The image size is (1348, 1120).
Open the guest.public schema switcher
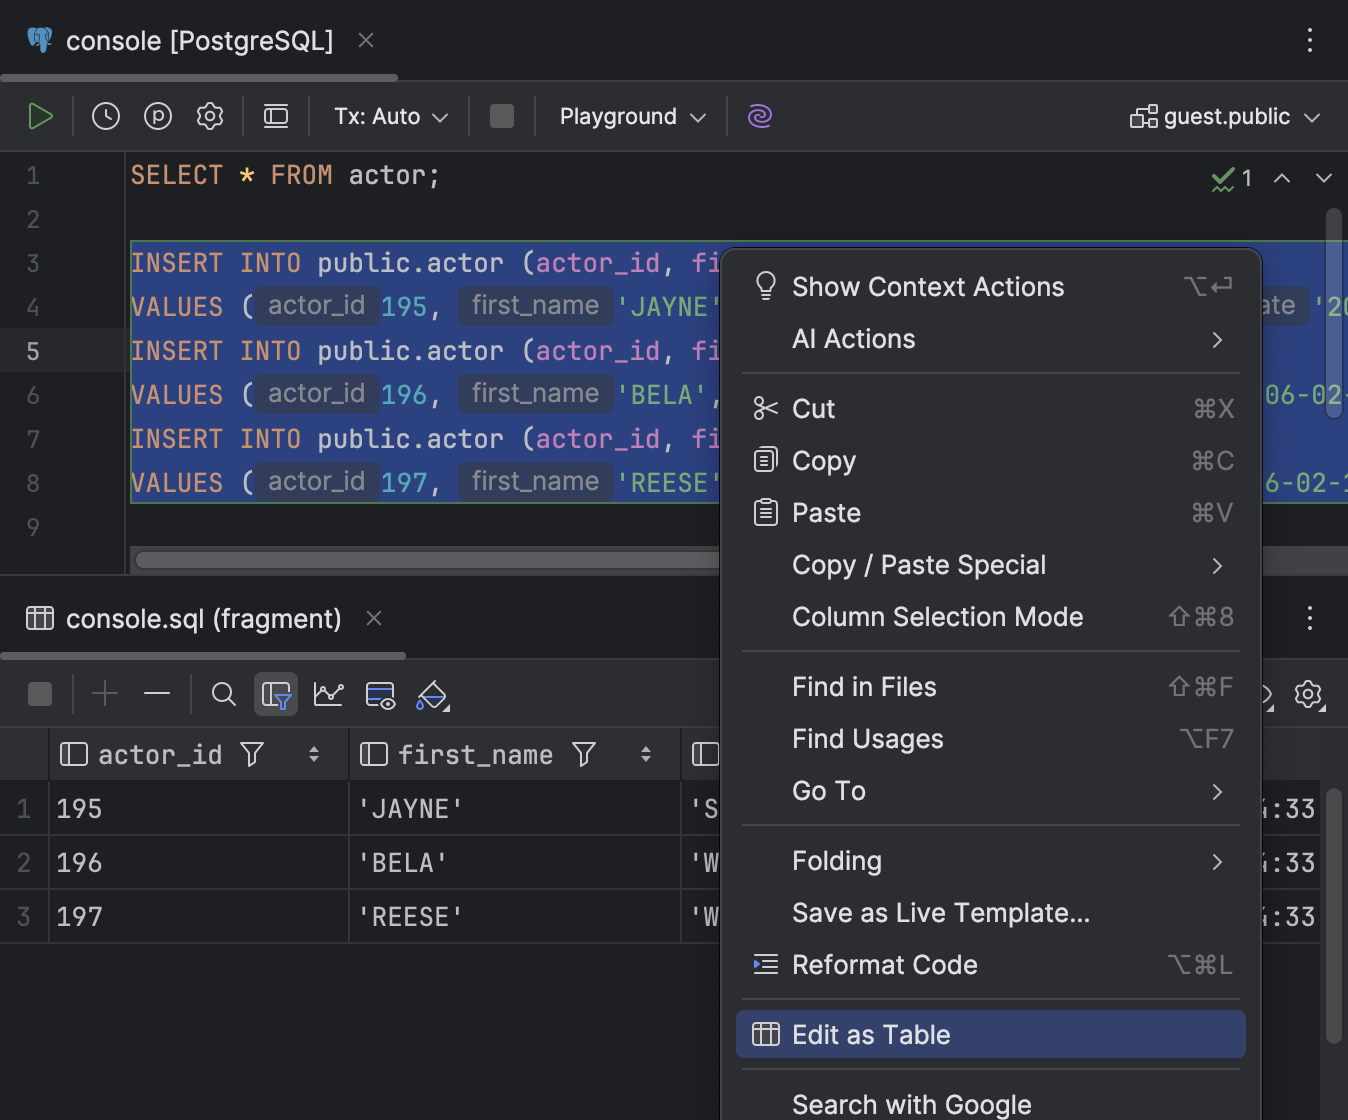pos(1224,116)
